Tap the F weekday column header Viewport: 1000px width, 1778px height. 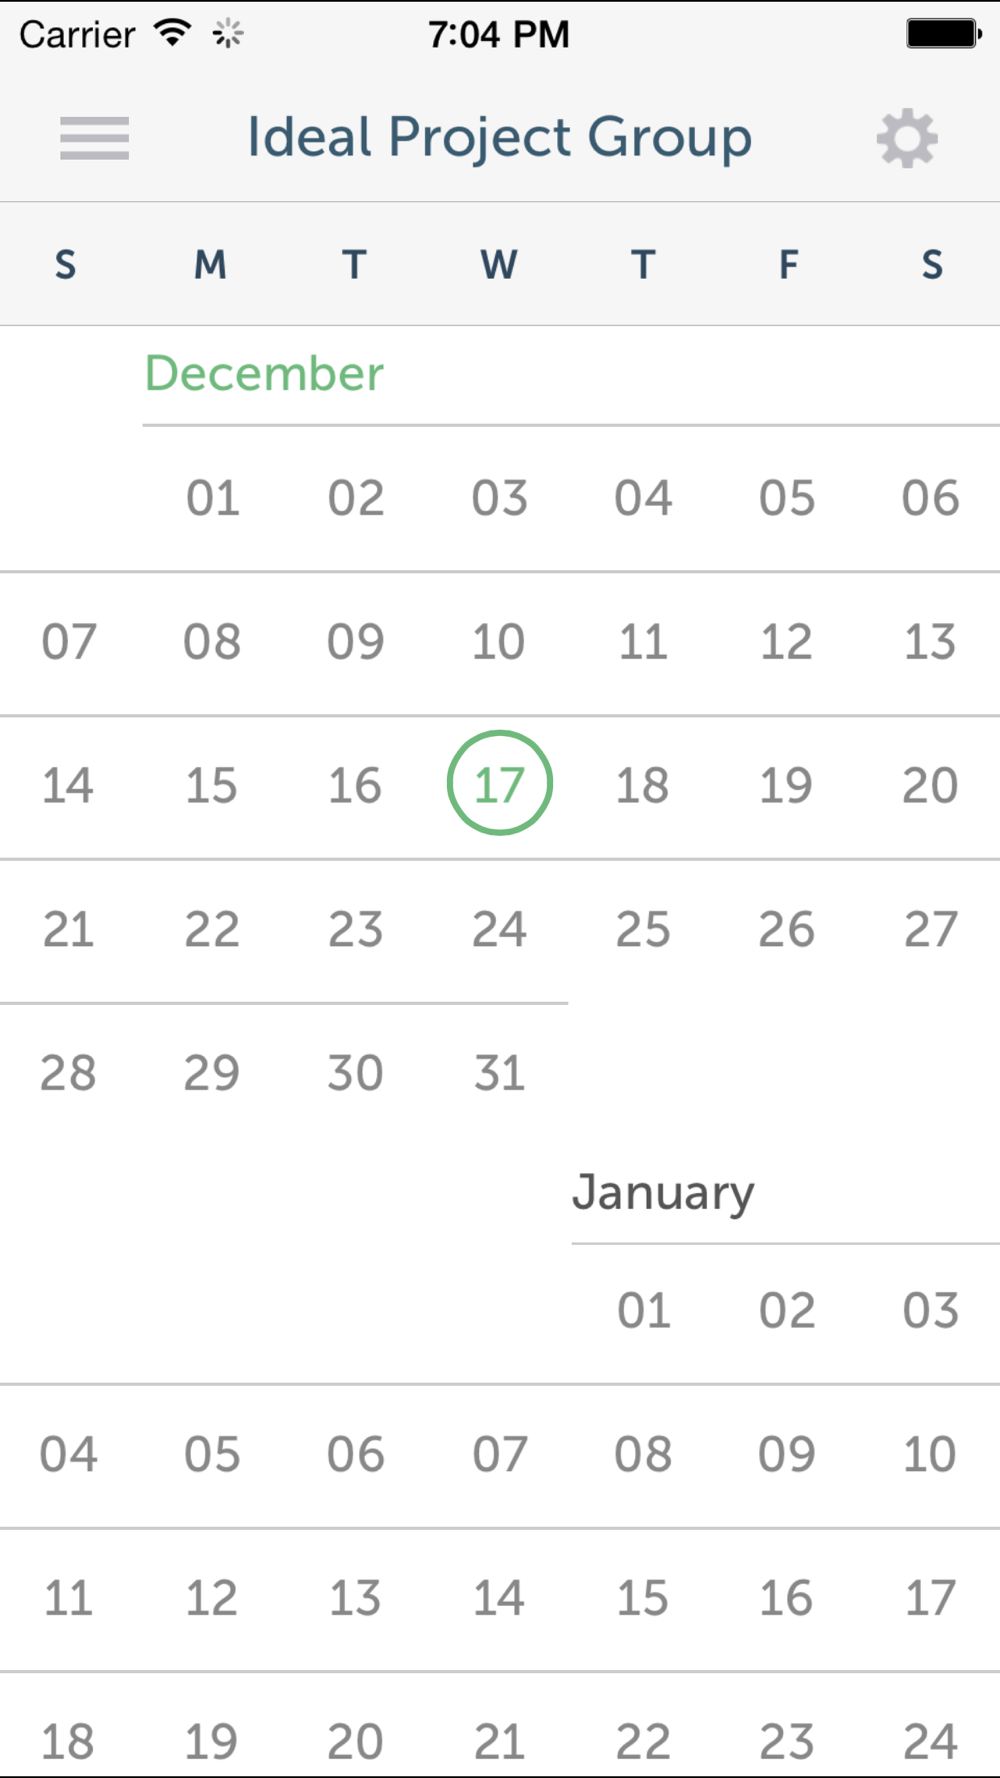pyautogui.click(x=788, y=265)
